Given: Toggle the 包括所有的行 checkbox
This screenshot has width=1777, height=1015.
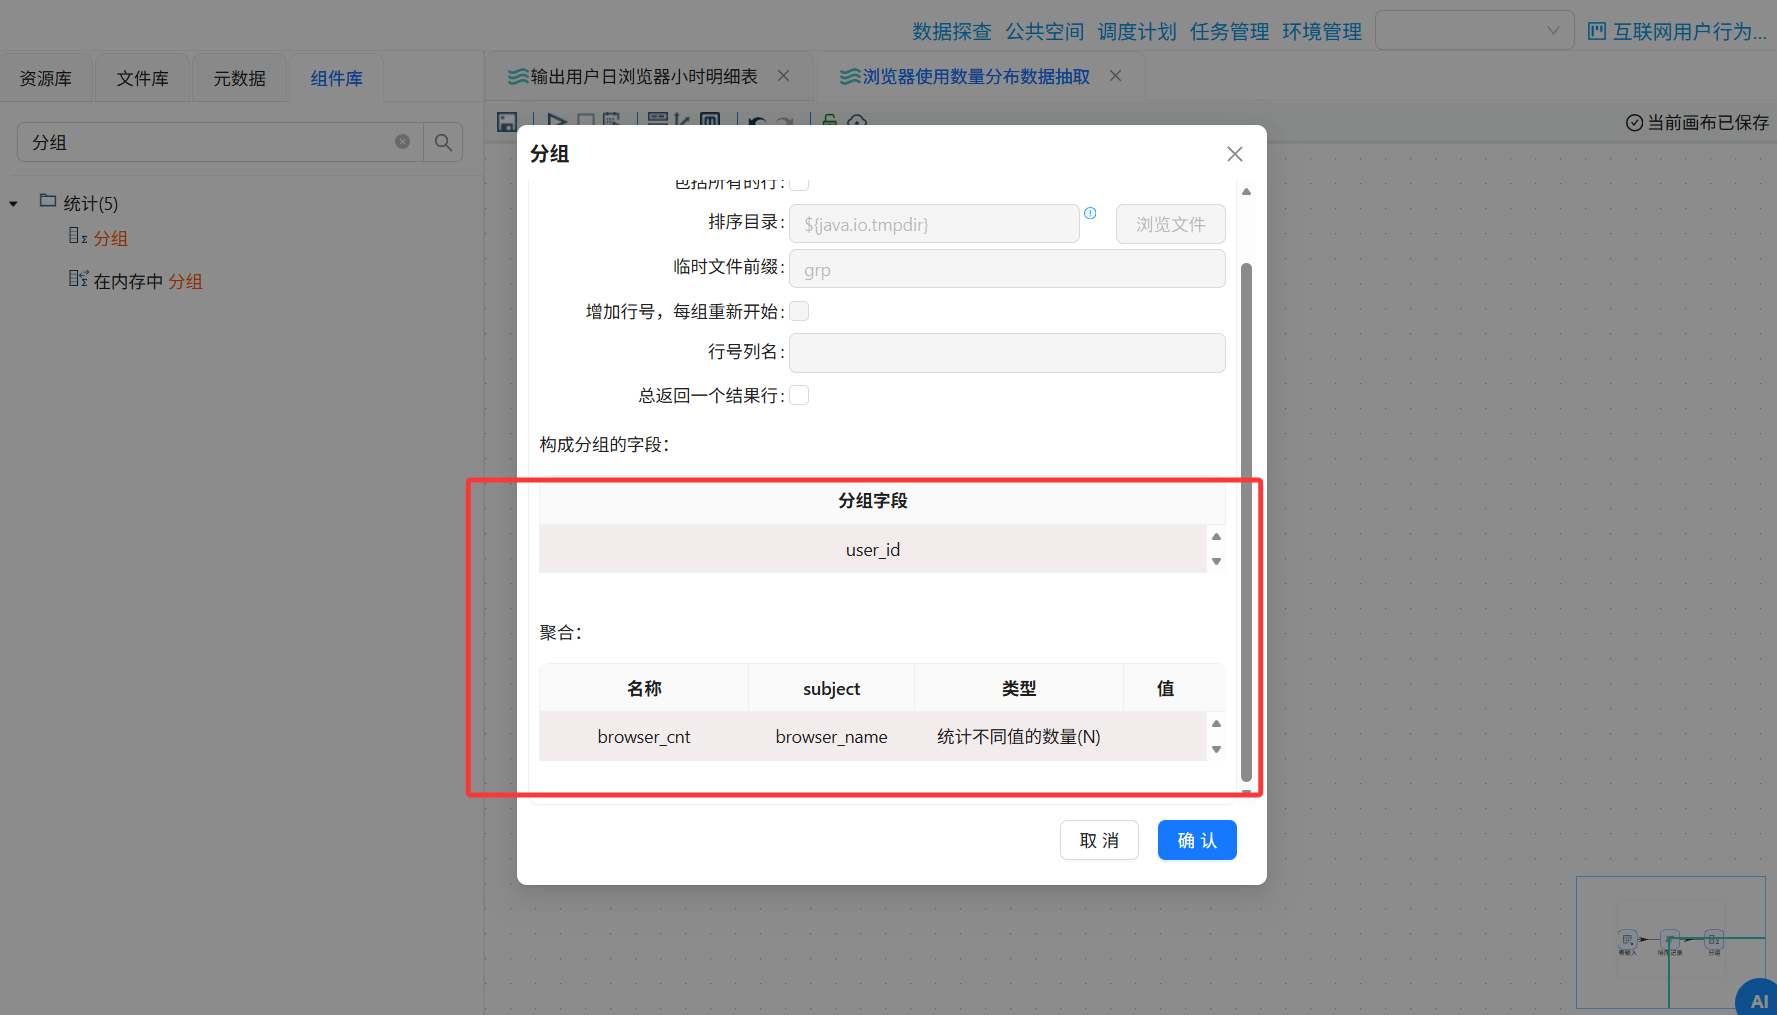Looking at the screenshot, I should tap(799, 184).
